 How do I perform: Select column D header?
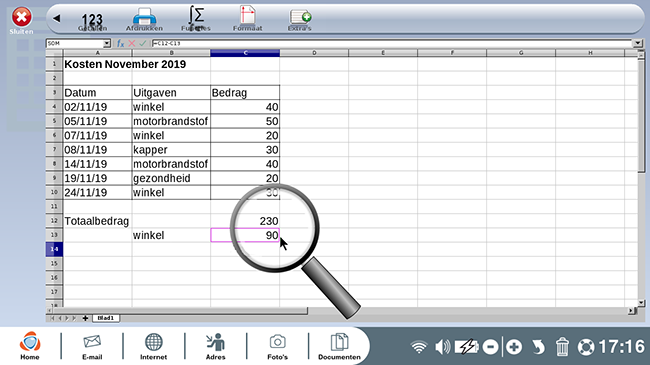pyautogui.click(x=314, y=53)
